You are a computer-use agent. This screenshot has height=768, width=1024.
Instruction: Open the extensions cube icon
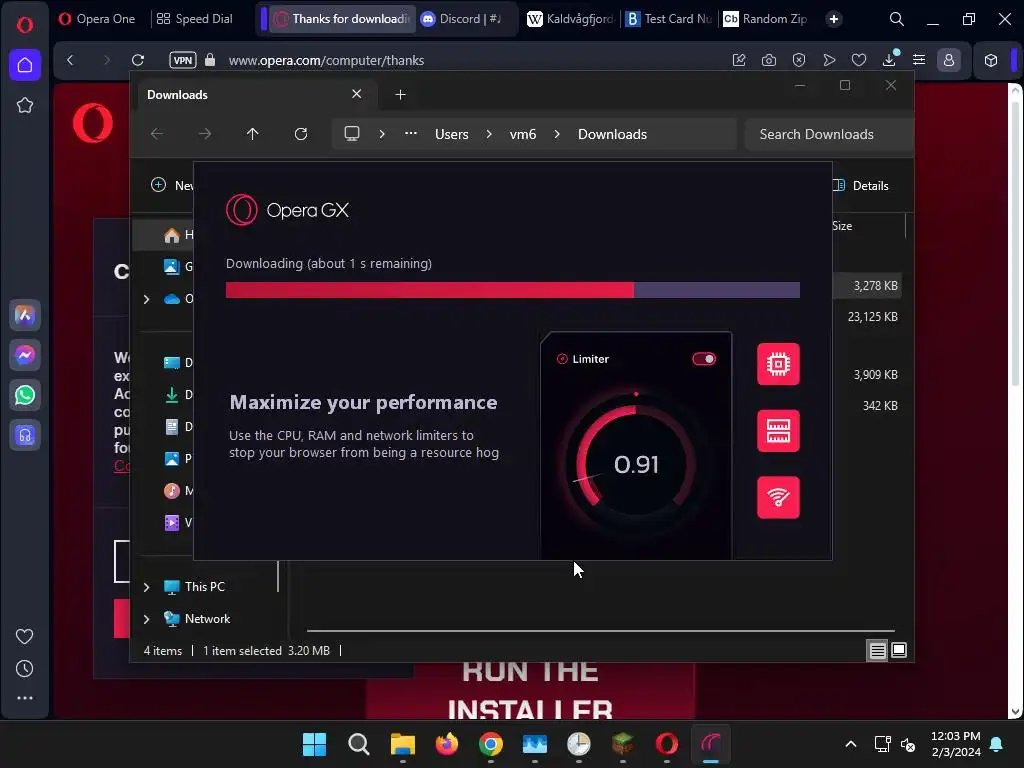(991, 60)
